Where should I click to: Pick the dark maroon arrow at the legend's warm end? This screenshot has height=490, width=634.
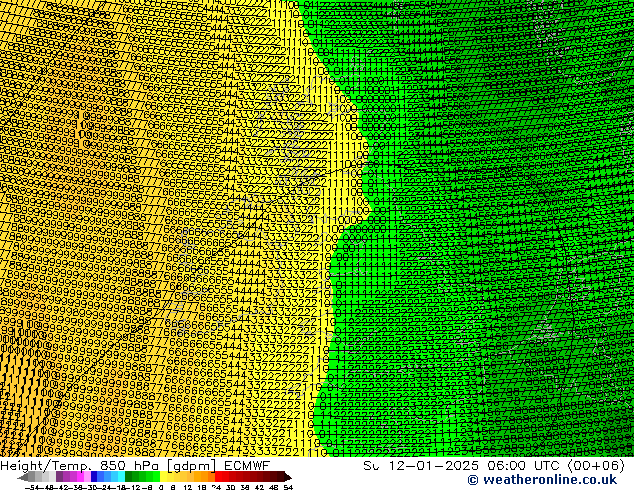pos(288,478)
